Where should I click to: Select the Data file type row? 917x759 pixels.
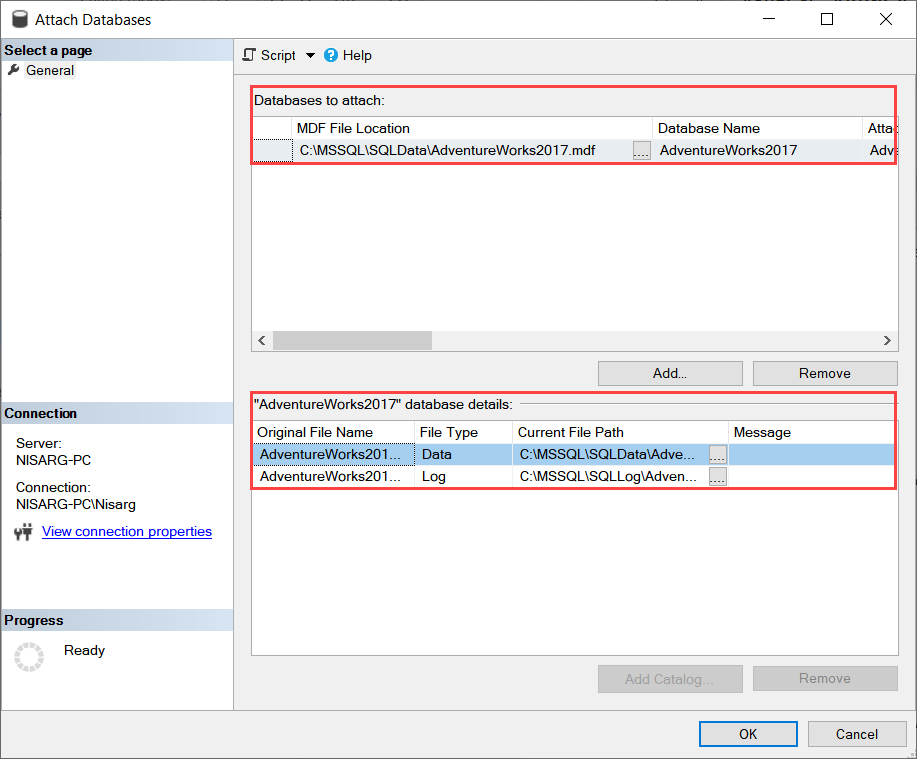pos(450,454)
